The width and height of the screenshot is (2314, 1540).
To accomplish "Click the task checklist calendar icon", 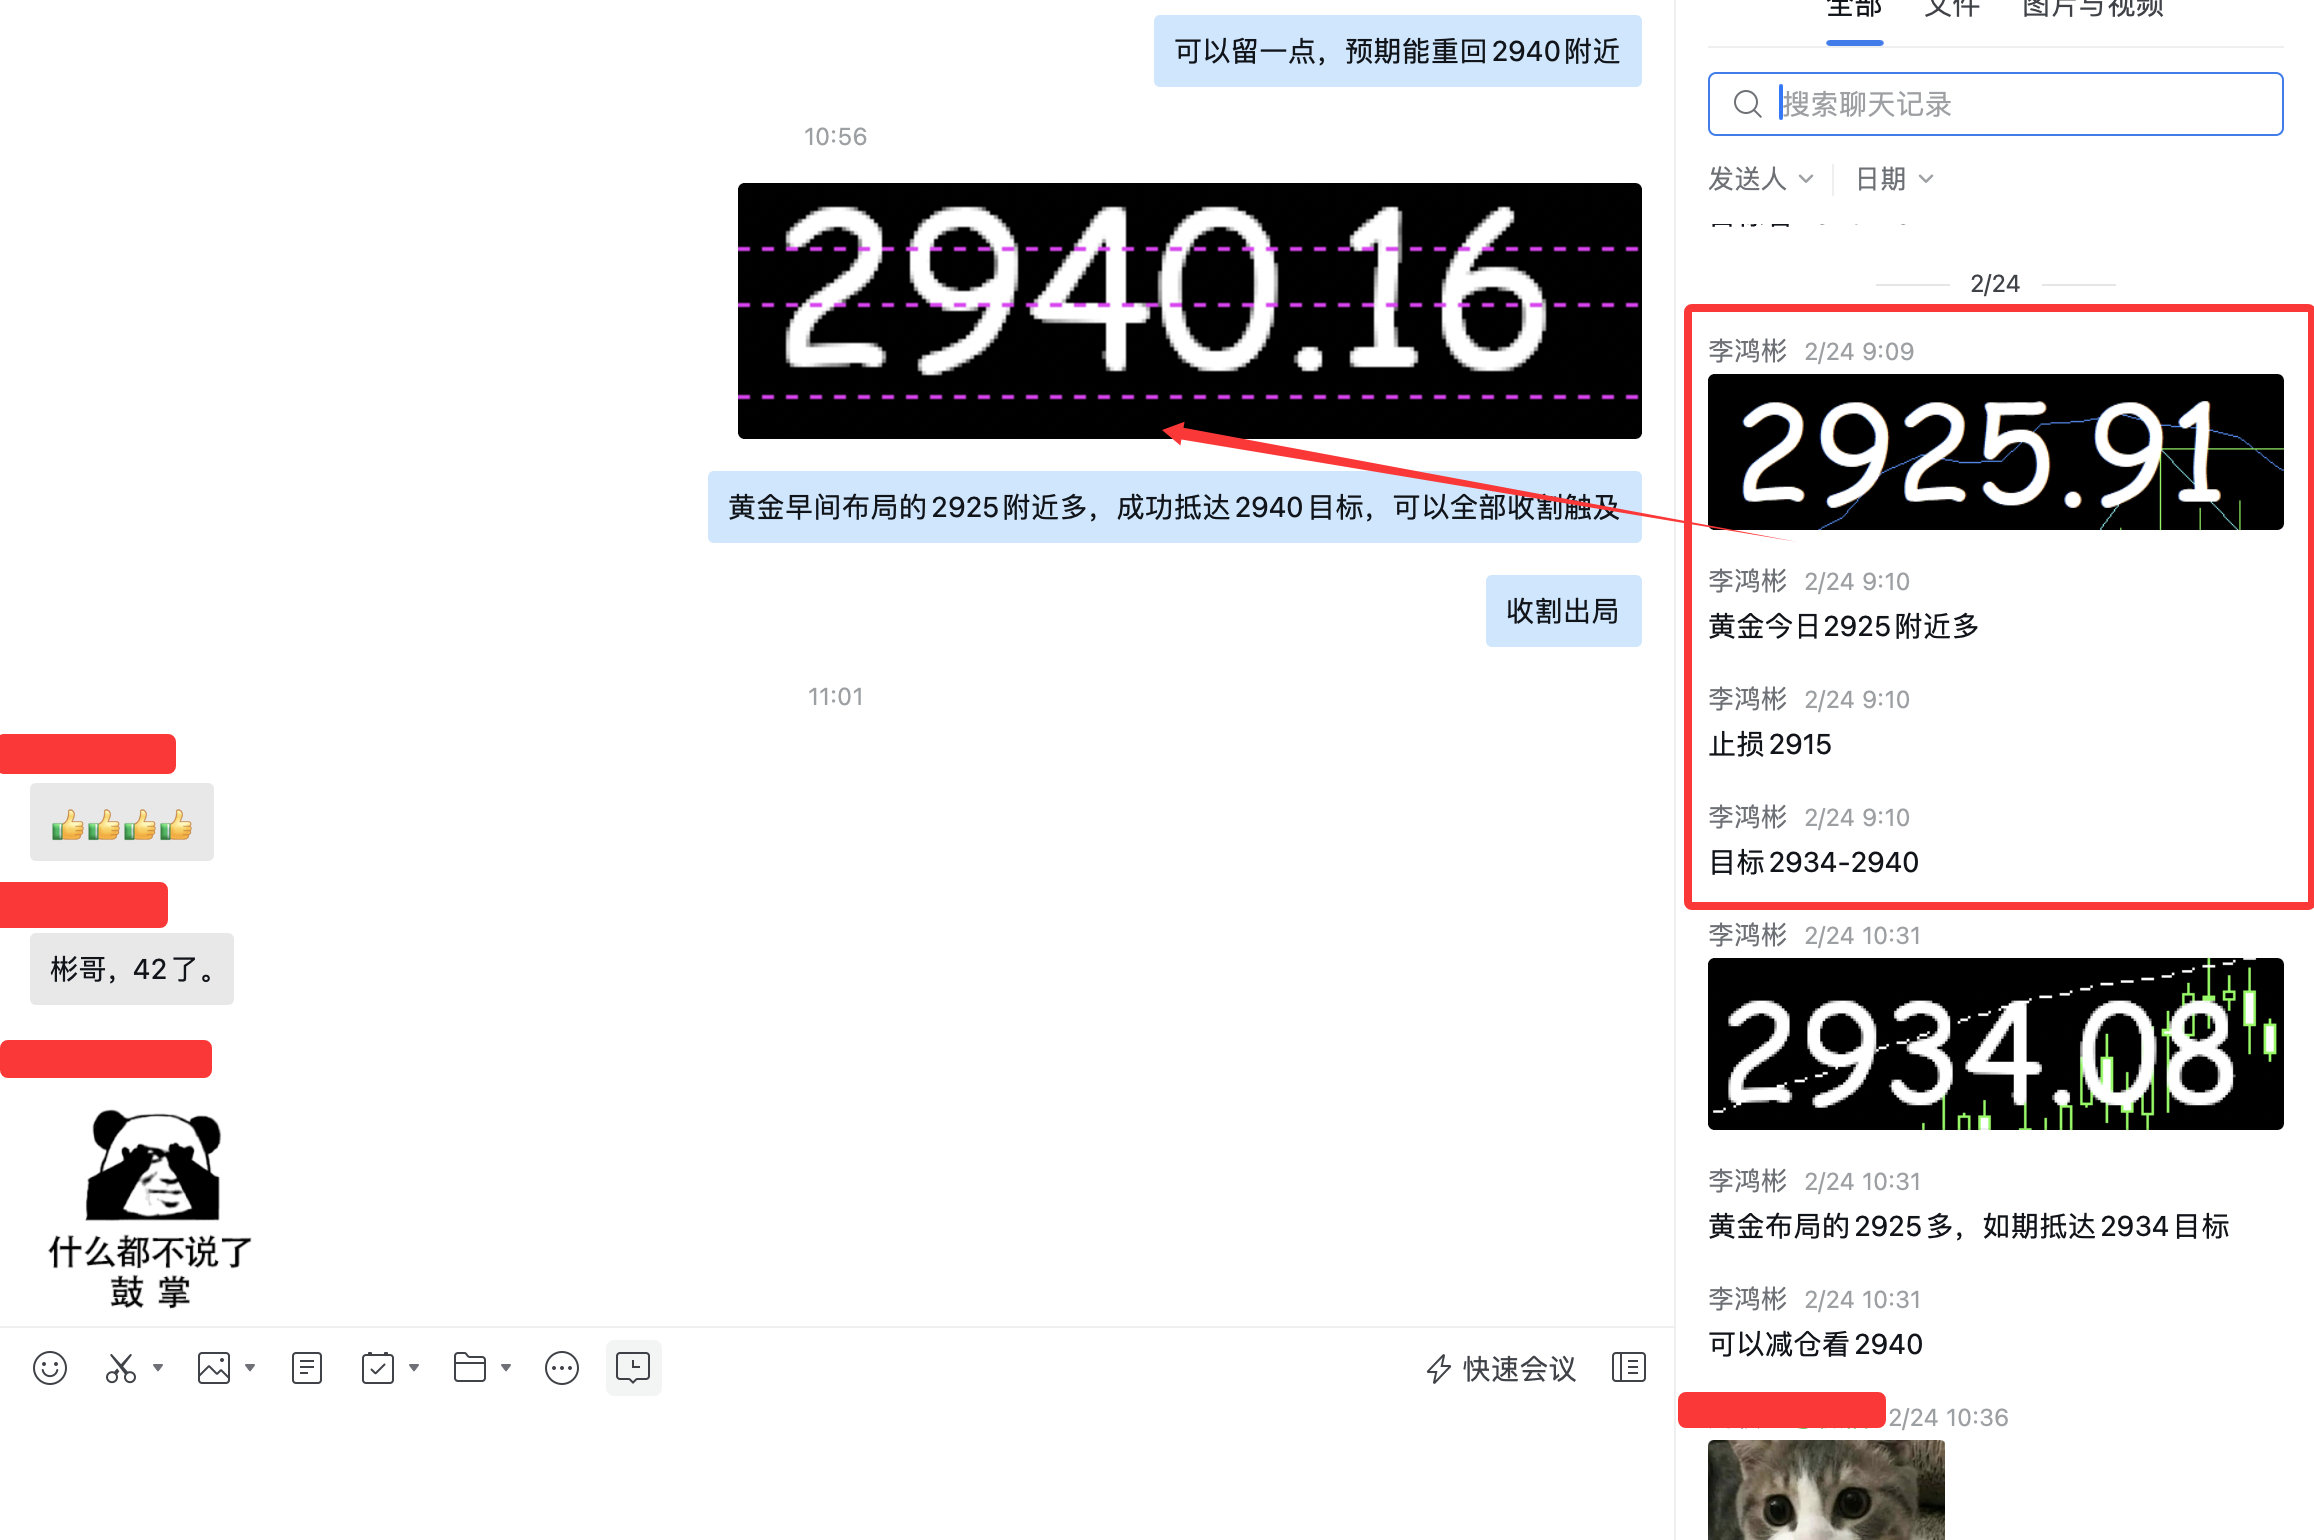I will 378,1368.
